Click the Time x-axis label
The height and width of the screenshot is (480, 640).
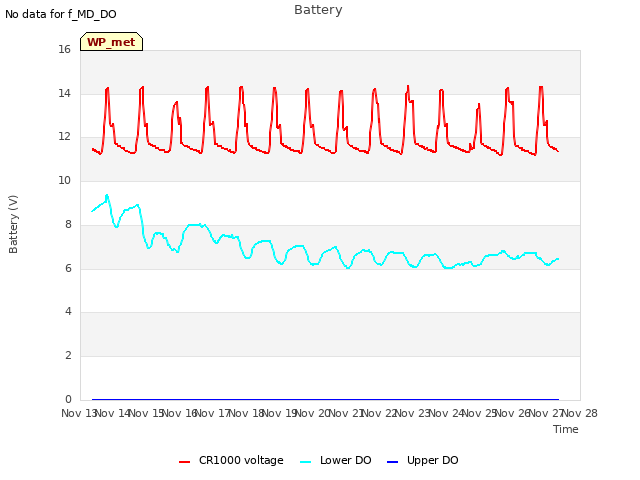[x=566, y=429]
